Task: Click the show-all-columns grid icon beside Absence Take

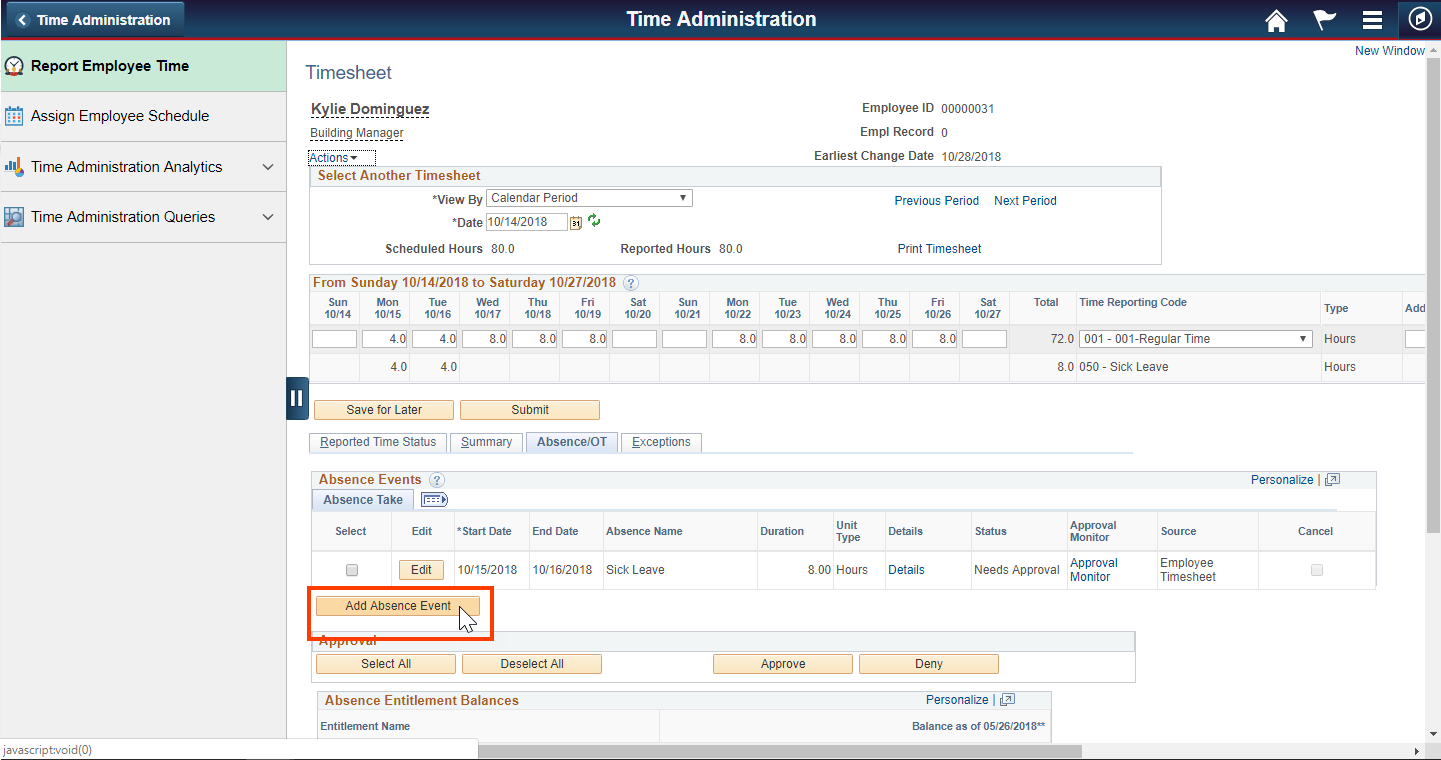Action: point(434,499)
